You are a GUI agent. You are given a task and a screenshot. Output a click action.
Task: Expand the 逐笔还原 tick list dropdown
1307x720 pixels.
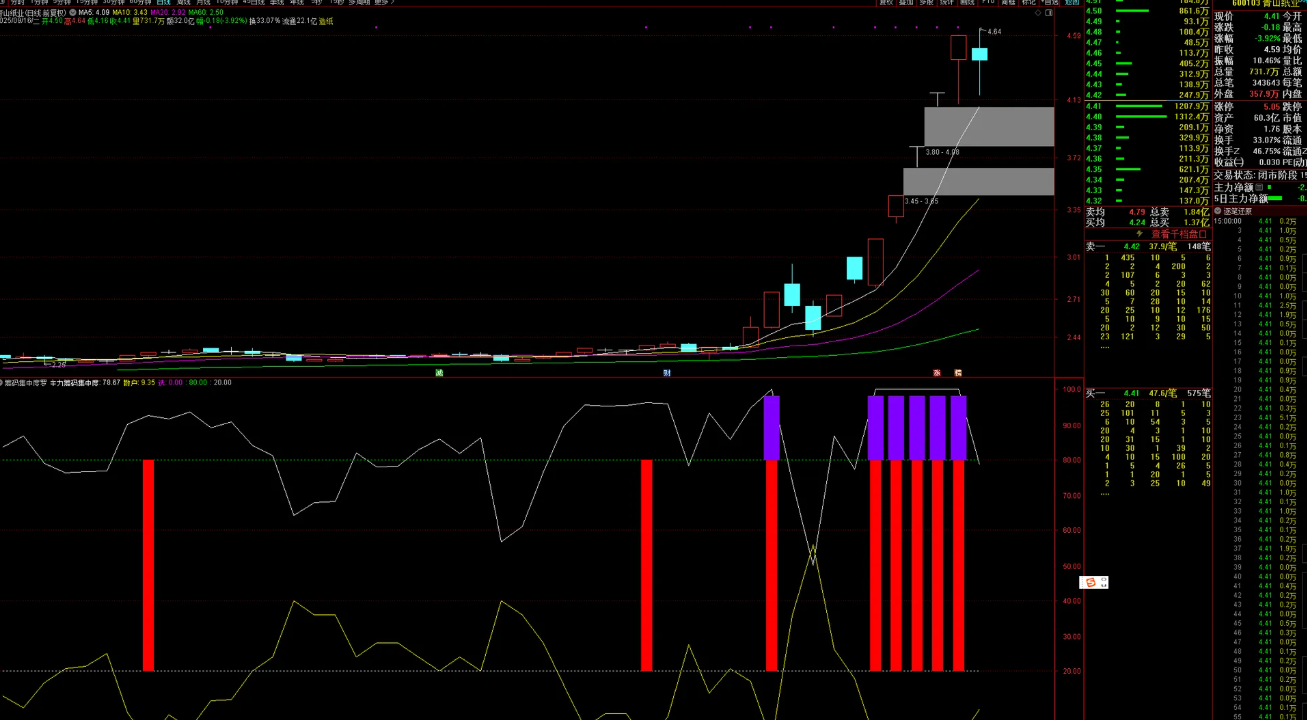tap(1218, 211)
